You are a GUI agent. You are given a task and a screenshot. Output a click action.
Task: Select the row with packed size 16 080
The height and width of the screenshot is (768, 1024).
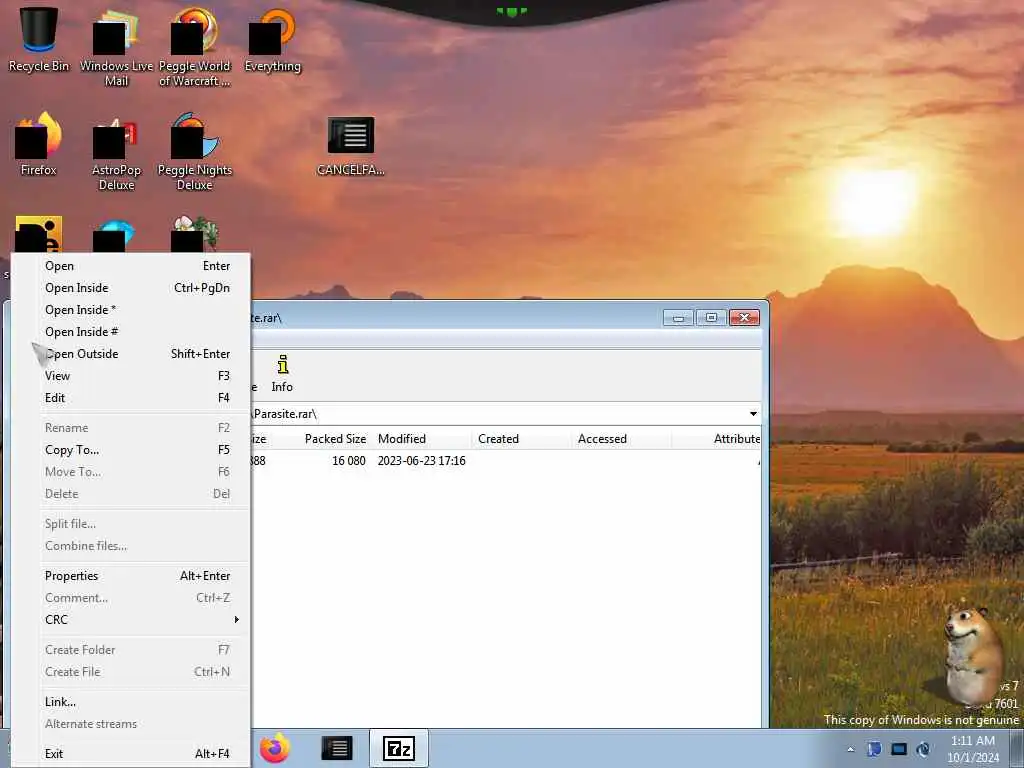coord(506,461)
